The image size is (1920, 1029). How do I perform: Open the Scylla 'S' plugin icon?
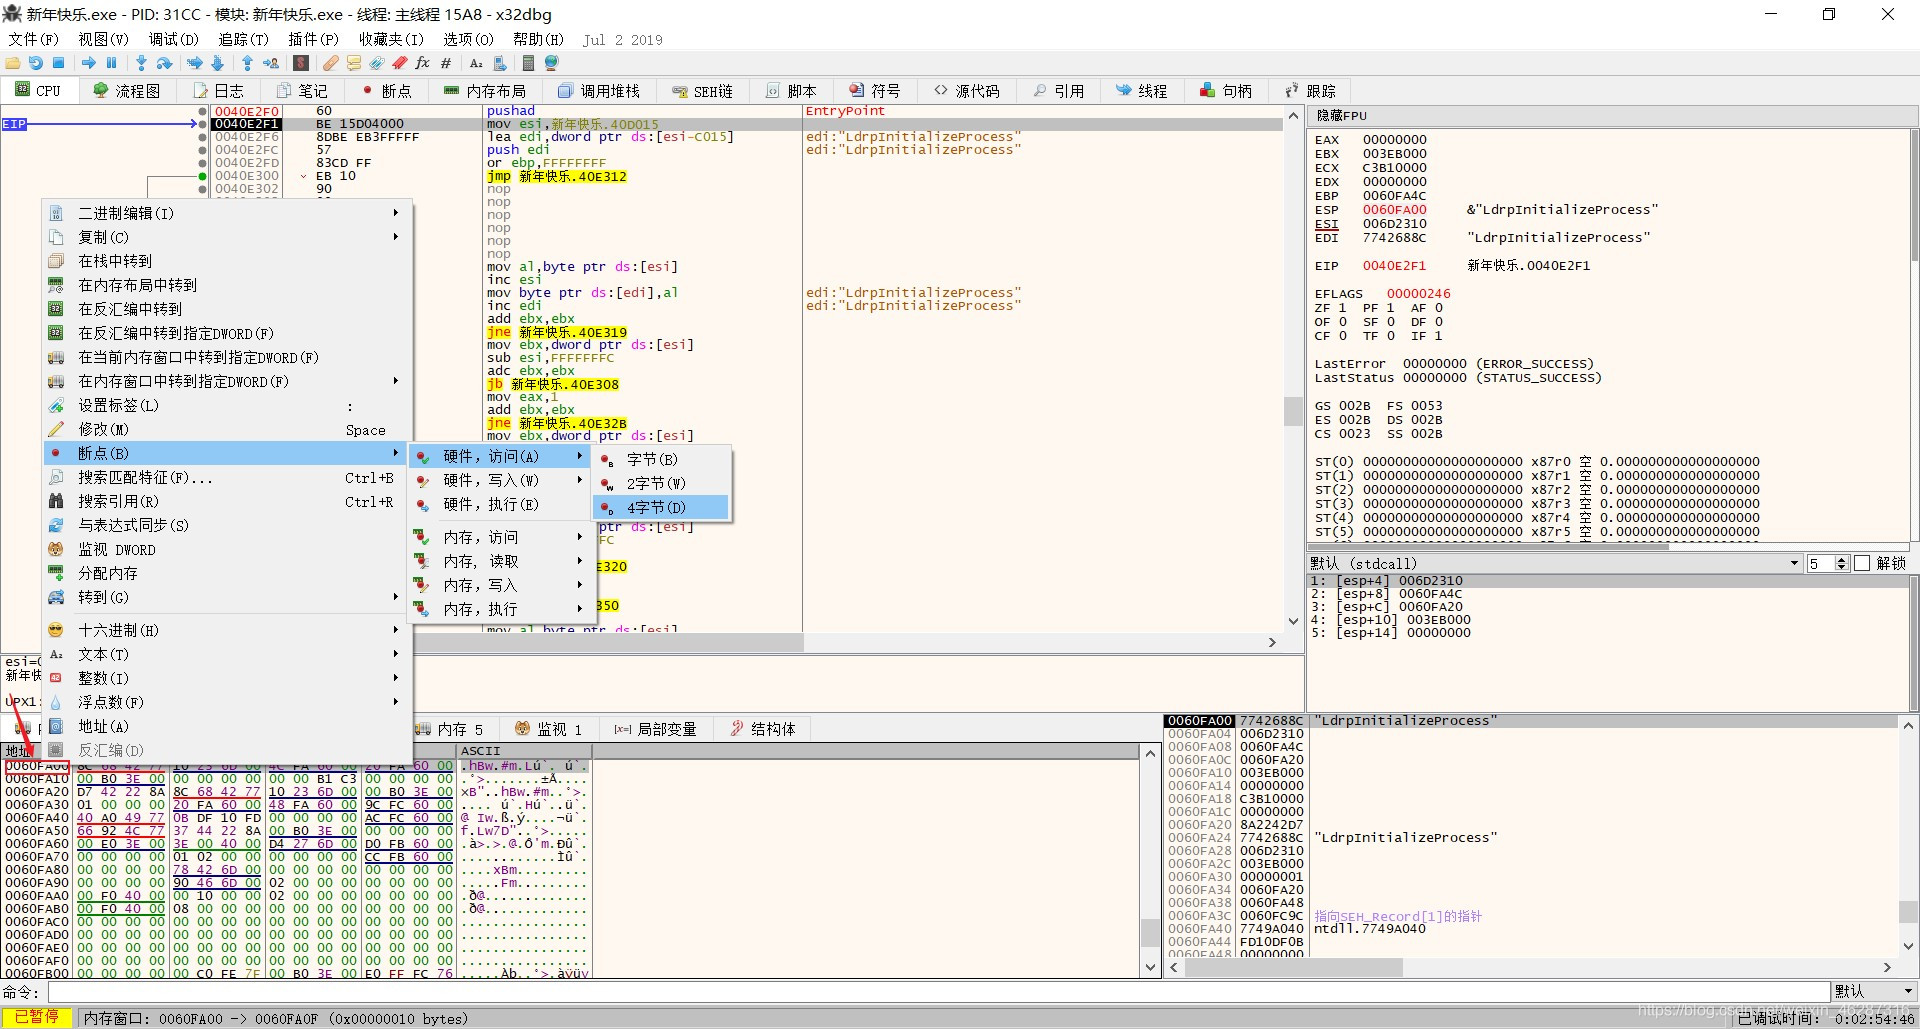(300, 63)
